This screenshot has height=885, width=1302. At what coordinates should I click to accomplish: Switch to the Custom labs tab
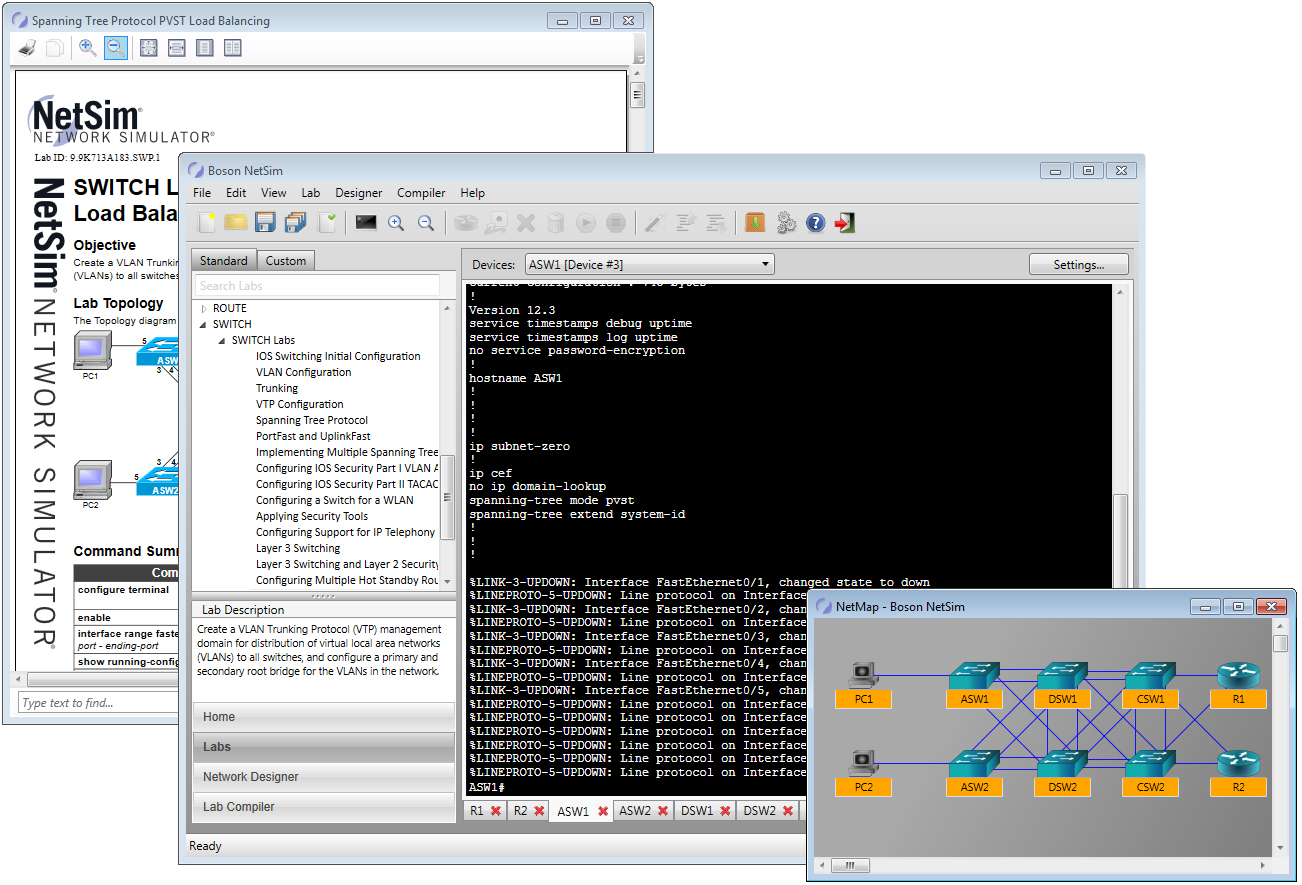pos(286,259)
